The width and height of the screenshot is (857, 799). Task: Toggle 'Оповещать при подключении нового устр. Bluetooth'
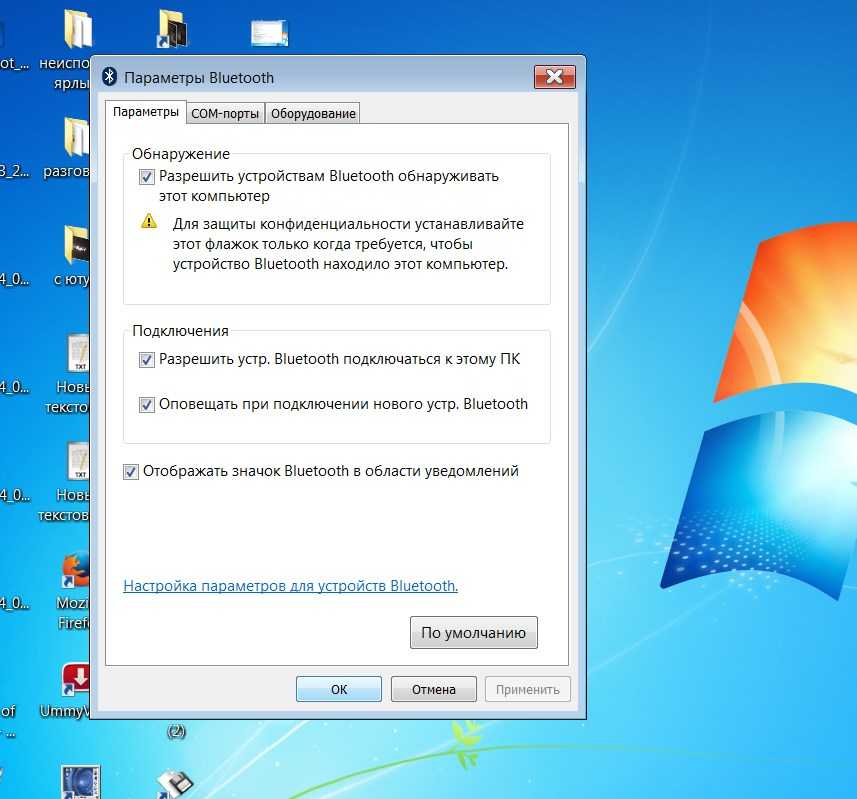coord(146,404)
